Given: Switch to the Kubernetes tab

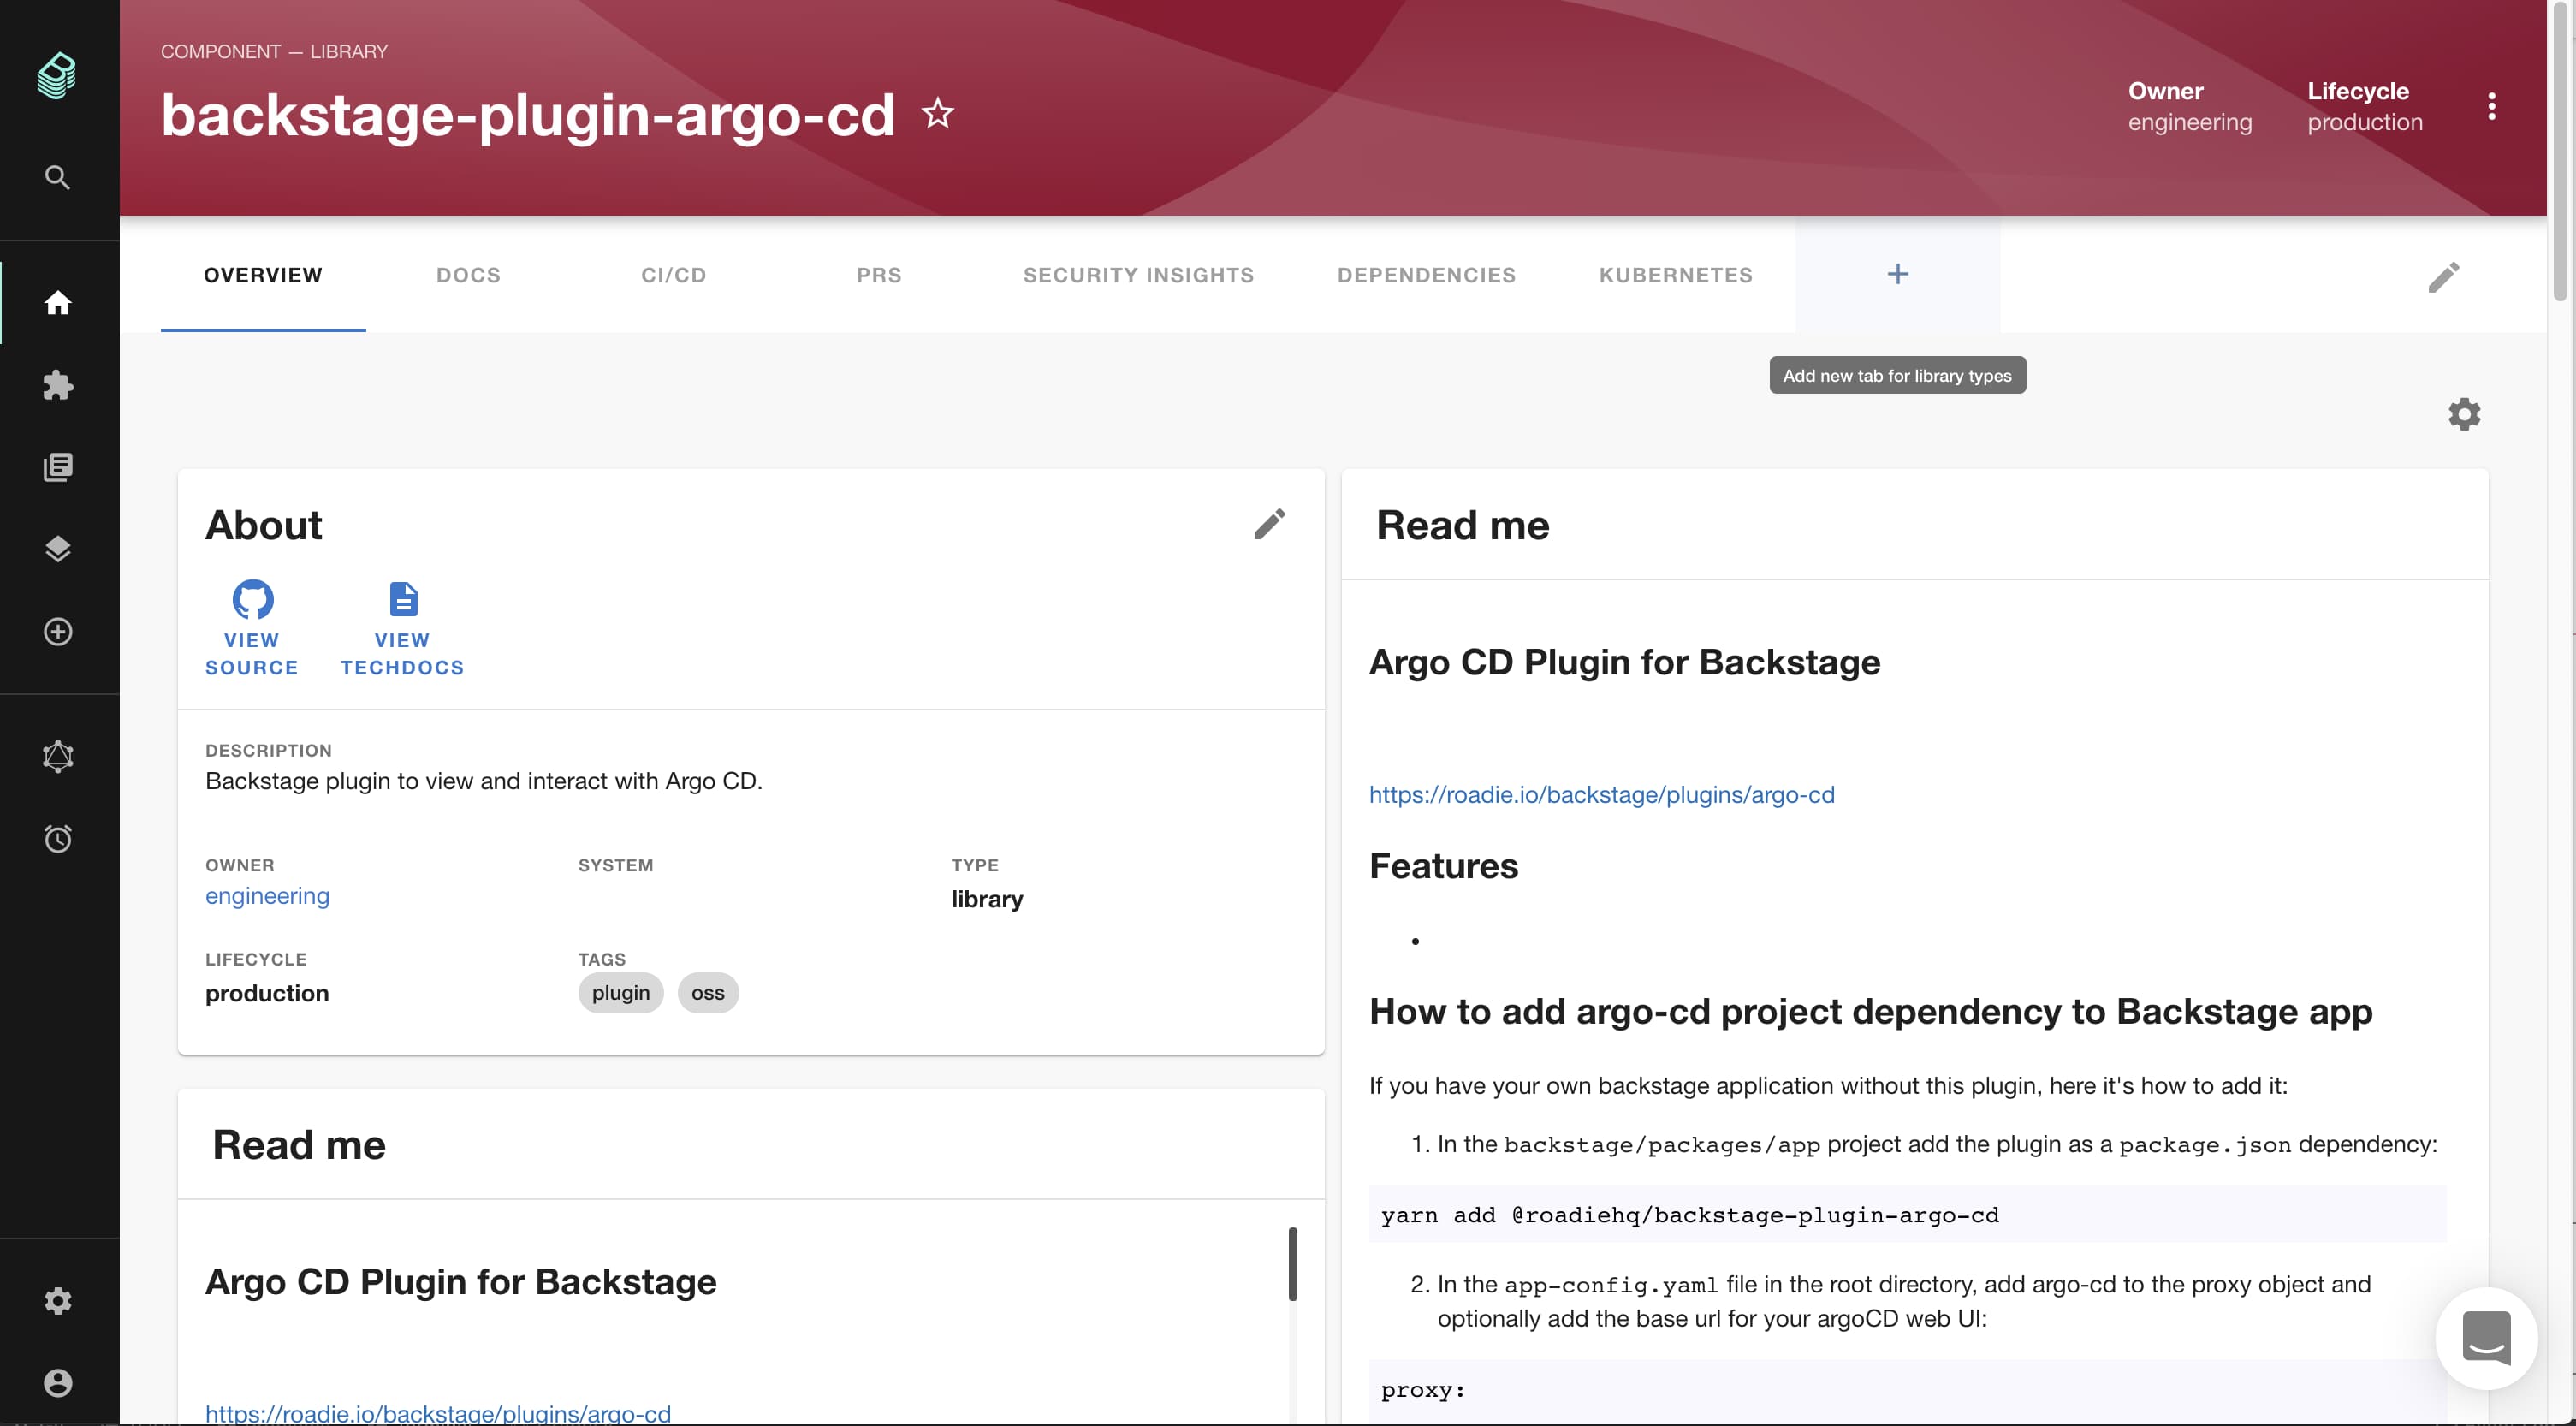Looking at the screenshot, I should click(1675, 275).
